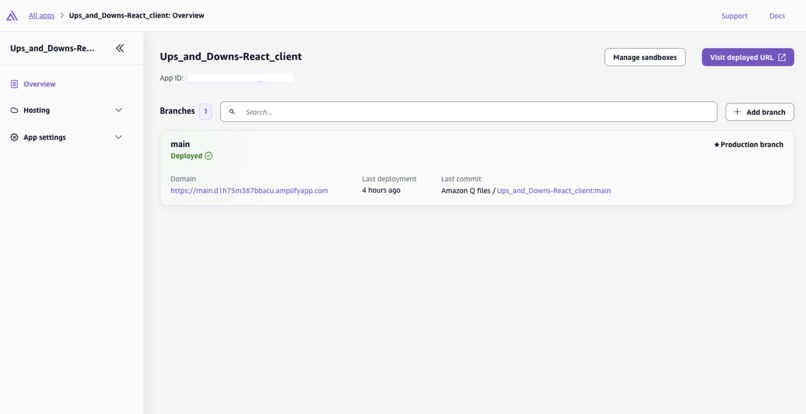
Task: Click the App ID label
Action: [x=172, y=78]
